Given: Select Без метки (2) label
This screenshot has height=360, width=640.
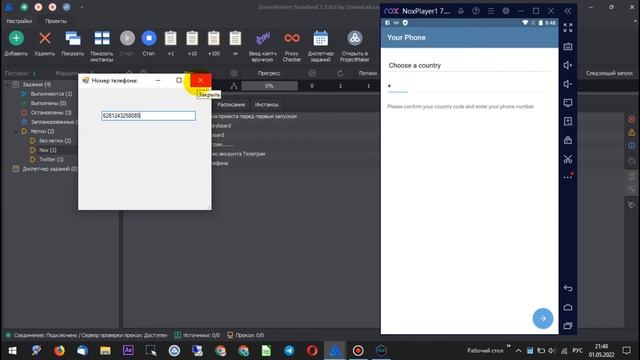Looking at the screenshot, I should (55, 140).
